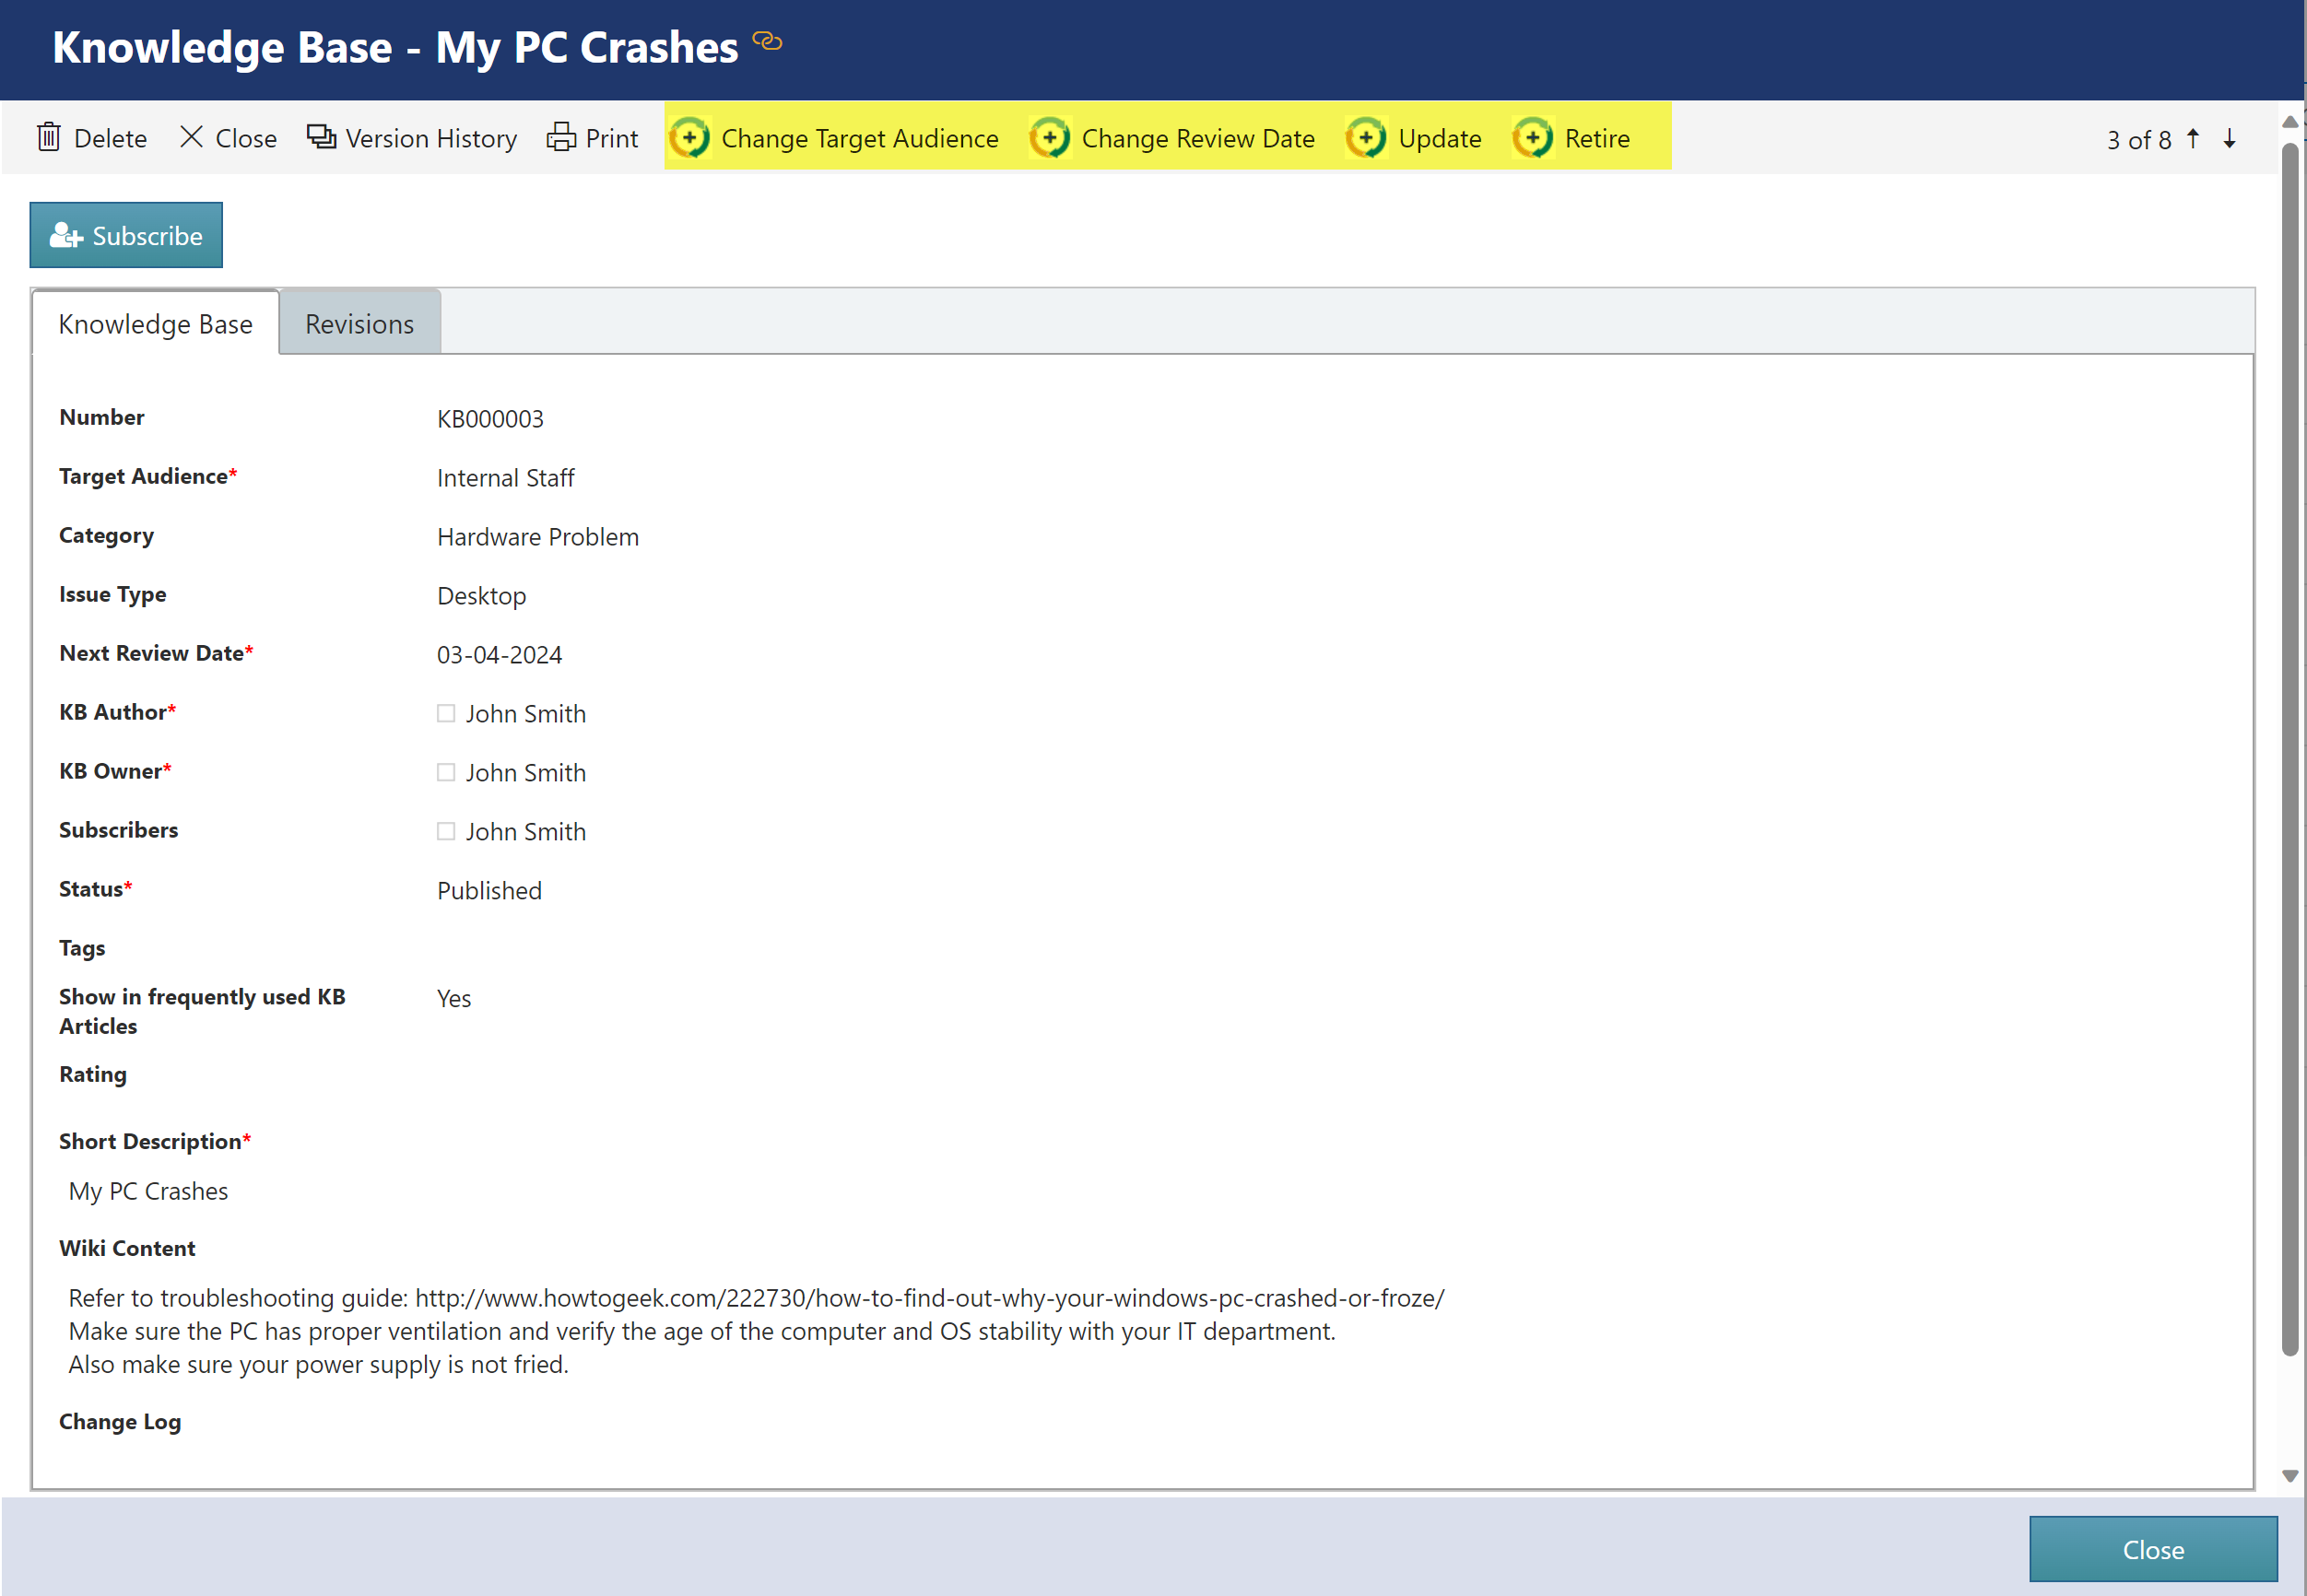Click the link icon beside the title
2307x1596 pixels.
767,42
